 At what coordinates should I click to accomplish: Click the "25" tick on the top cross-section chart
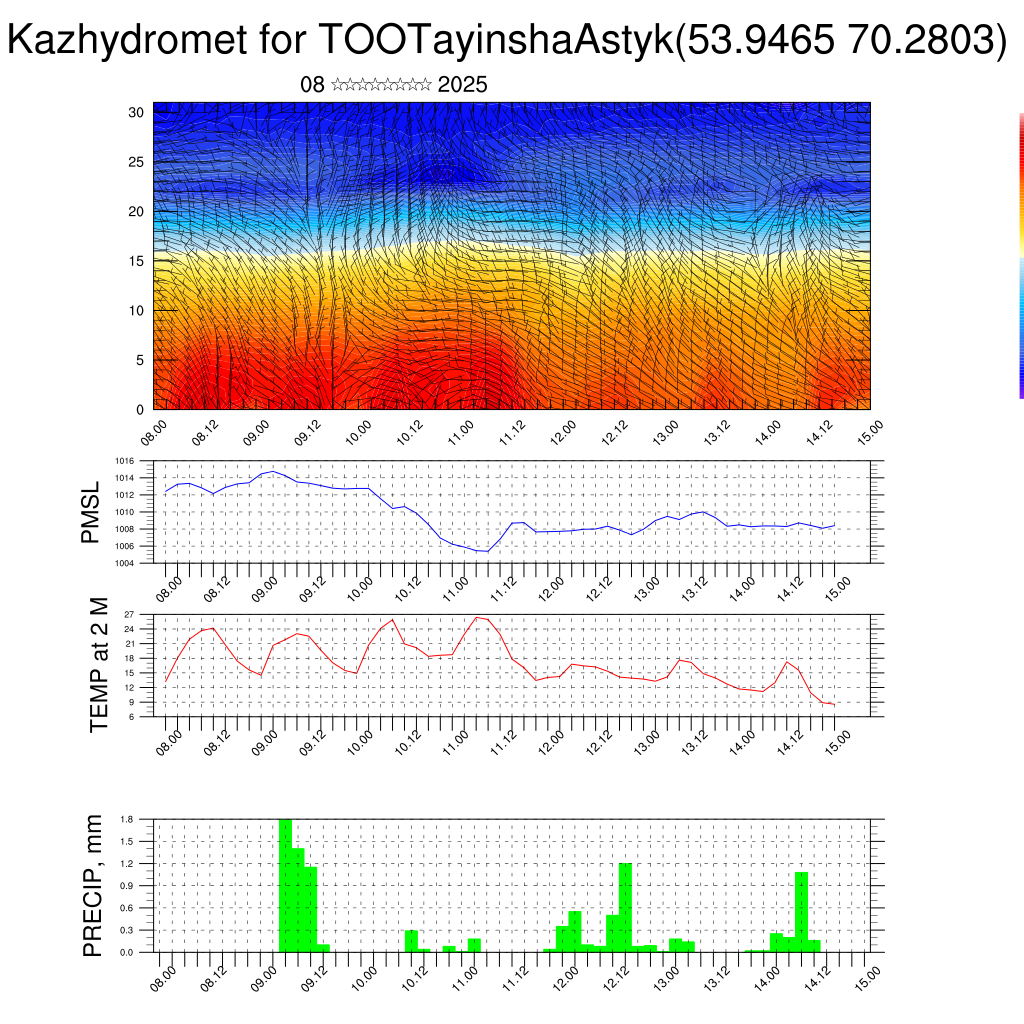pyautogui.click(x=136, y=162)
